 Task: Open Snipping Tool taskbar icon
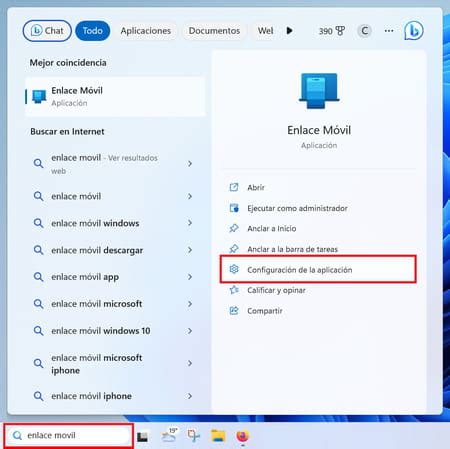click(x=194, y=436)
